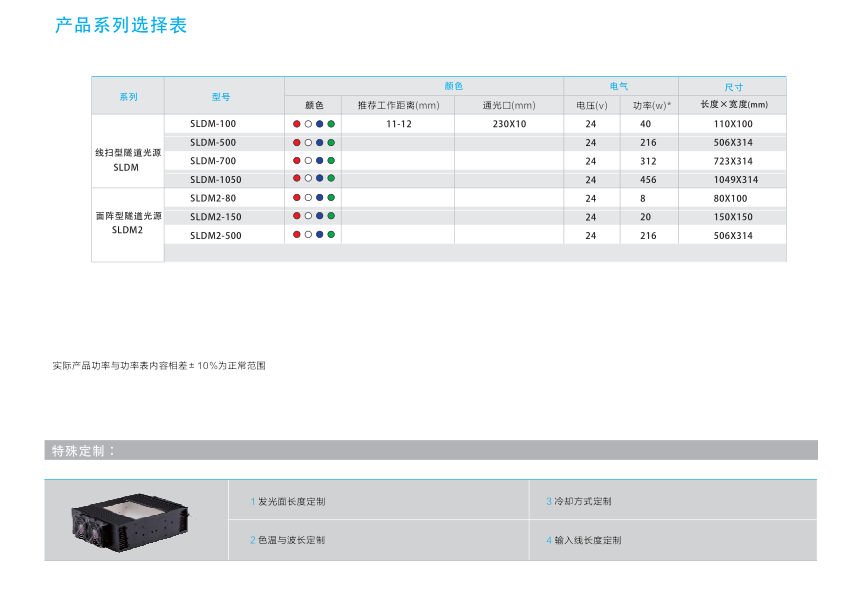Select model cell SLDM-1050
The image size is (854, 599).
[x=216, y=180]
